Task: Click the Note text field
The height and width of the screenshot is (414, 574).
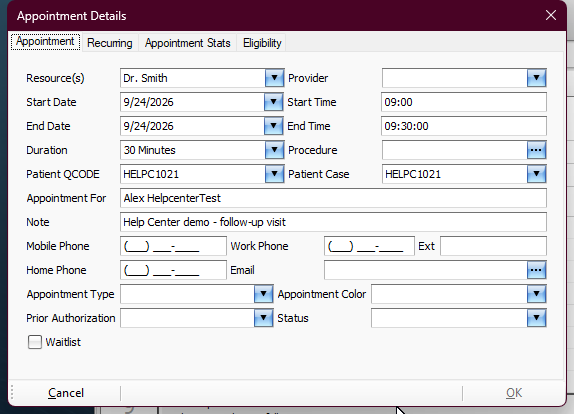Action: (333, 222)
